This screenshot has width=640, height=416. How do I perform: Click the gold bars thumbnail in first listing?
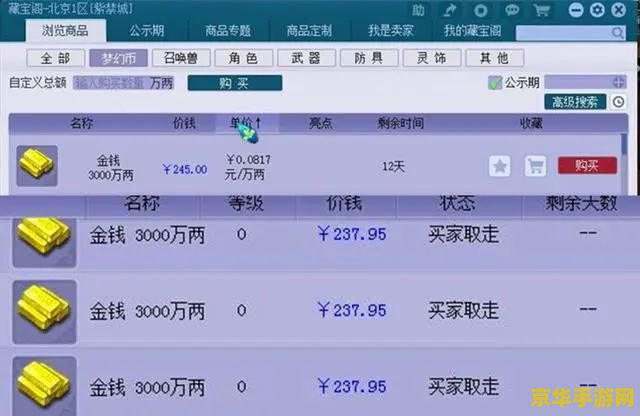(37, 166)
